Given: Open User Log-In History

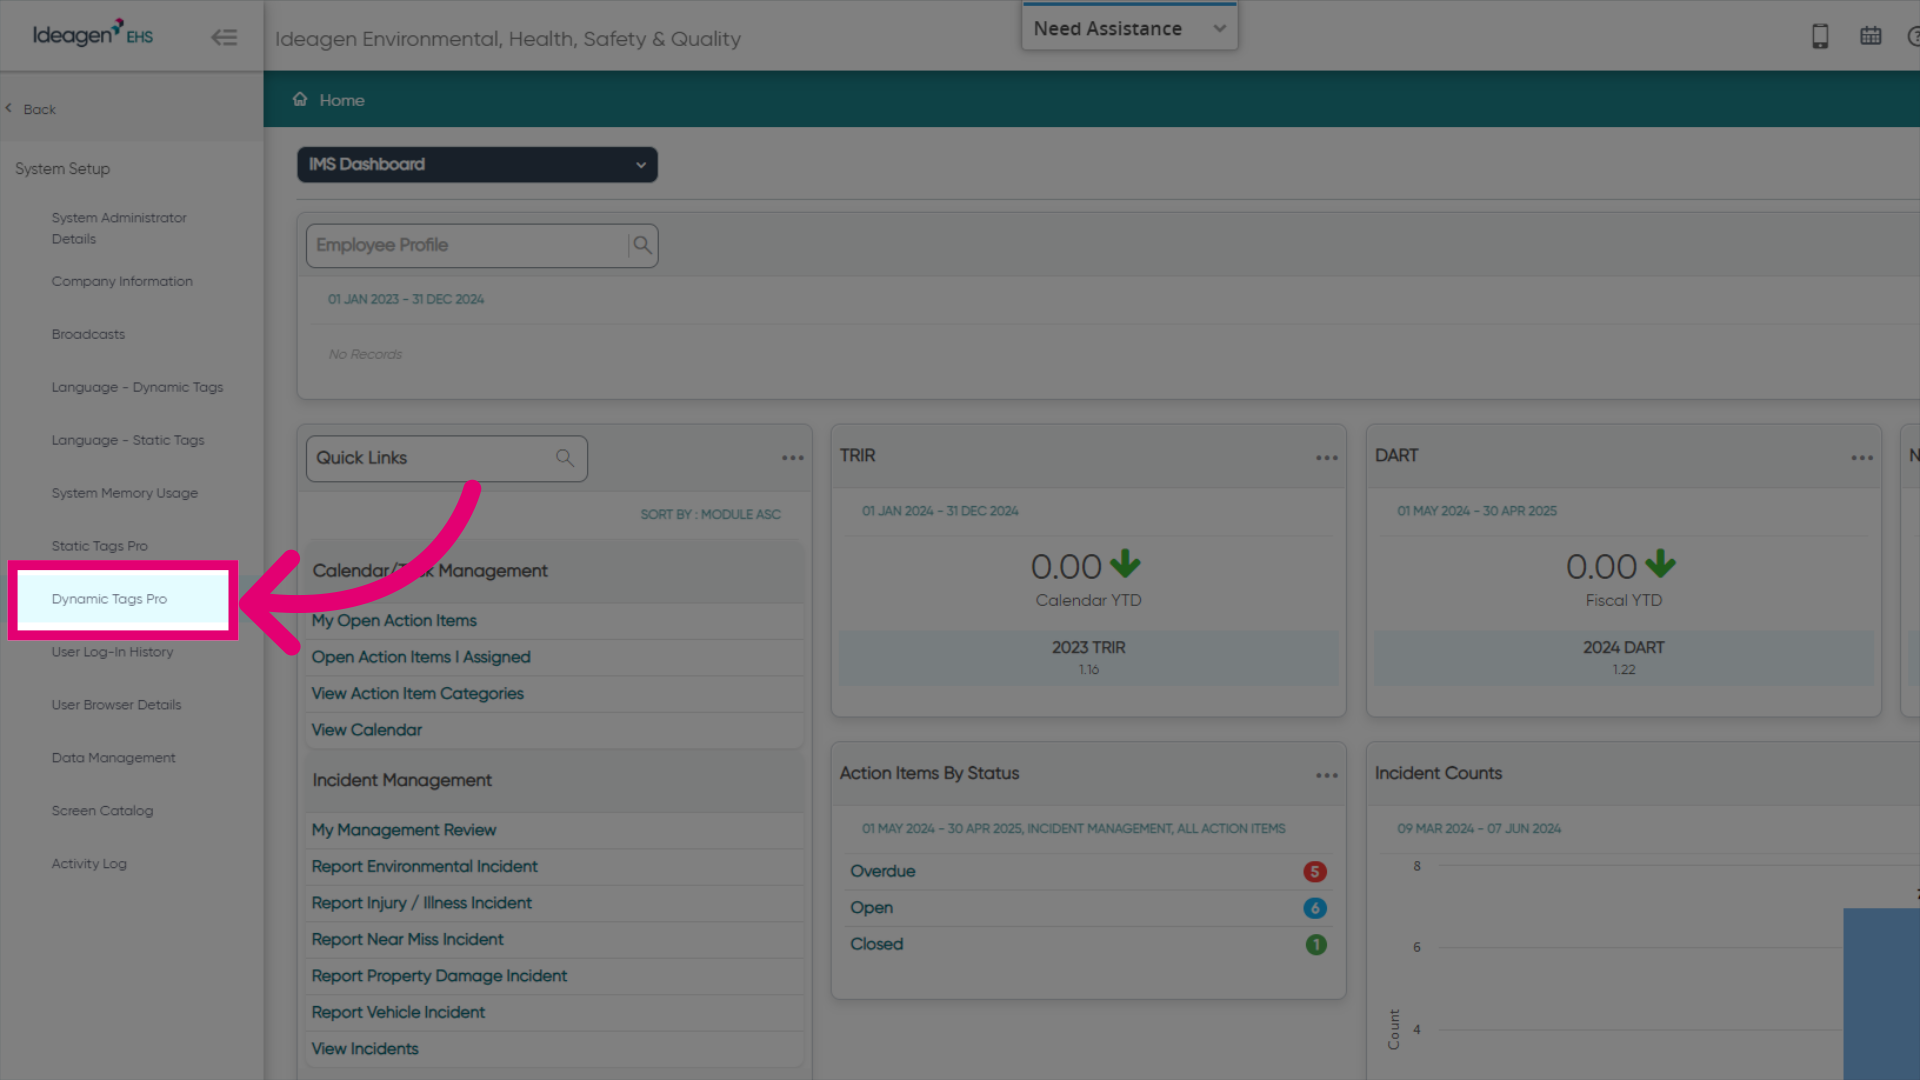Looking at the screenshot, I should click(112, 653).
